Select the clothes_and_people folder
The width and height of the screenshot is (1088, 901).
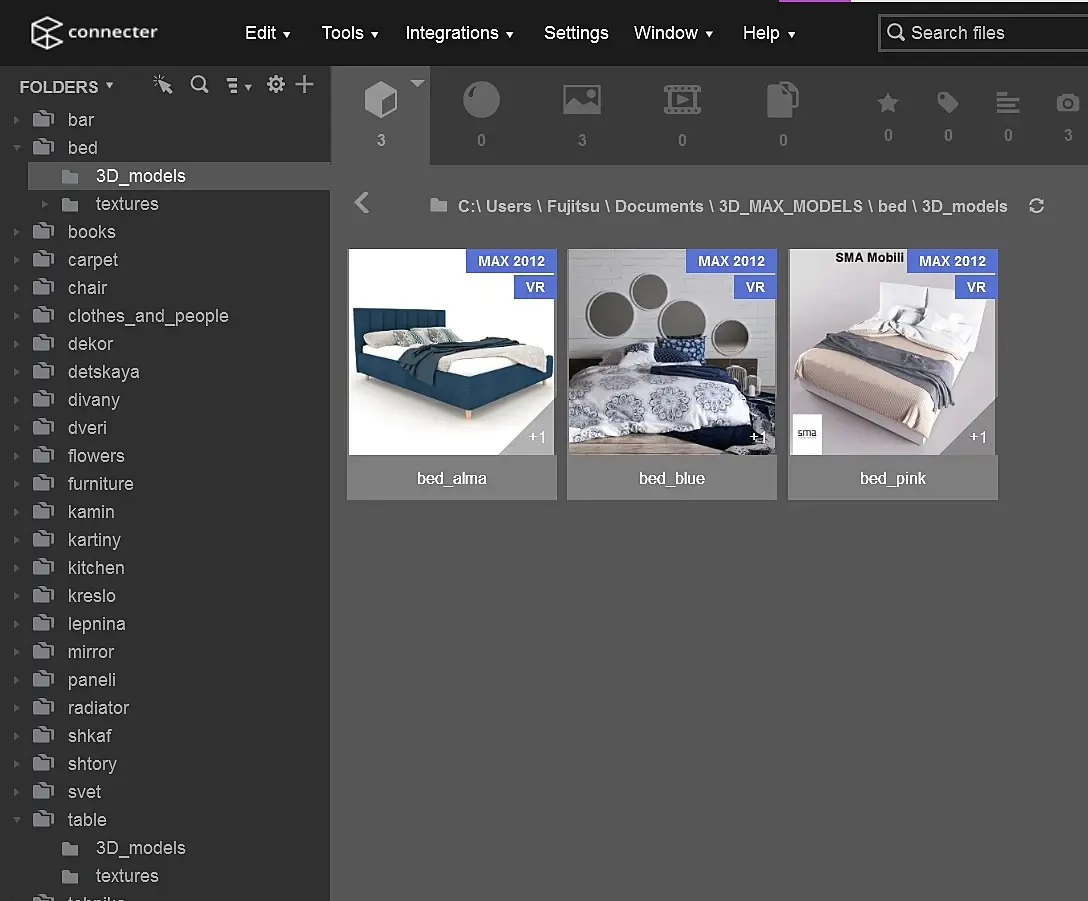point(148,316)
